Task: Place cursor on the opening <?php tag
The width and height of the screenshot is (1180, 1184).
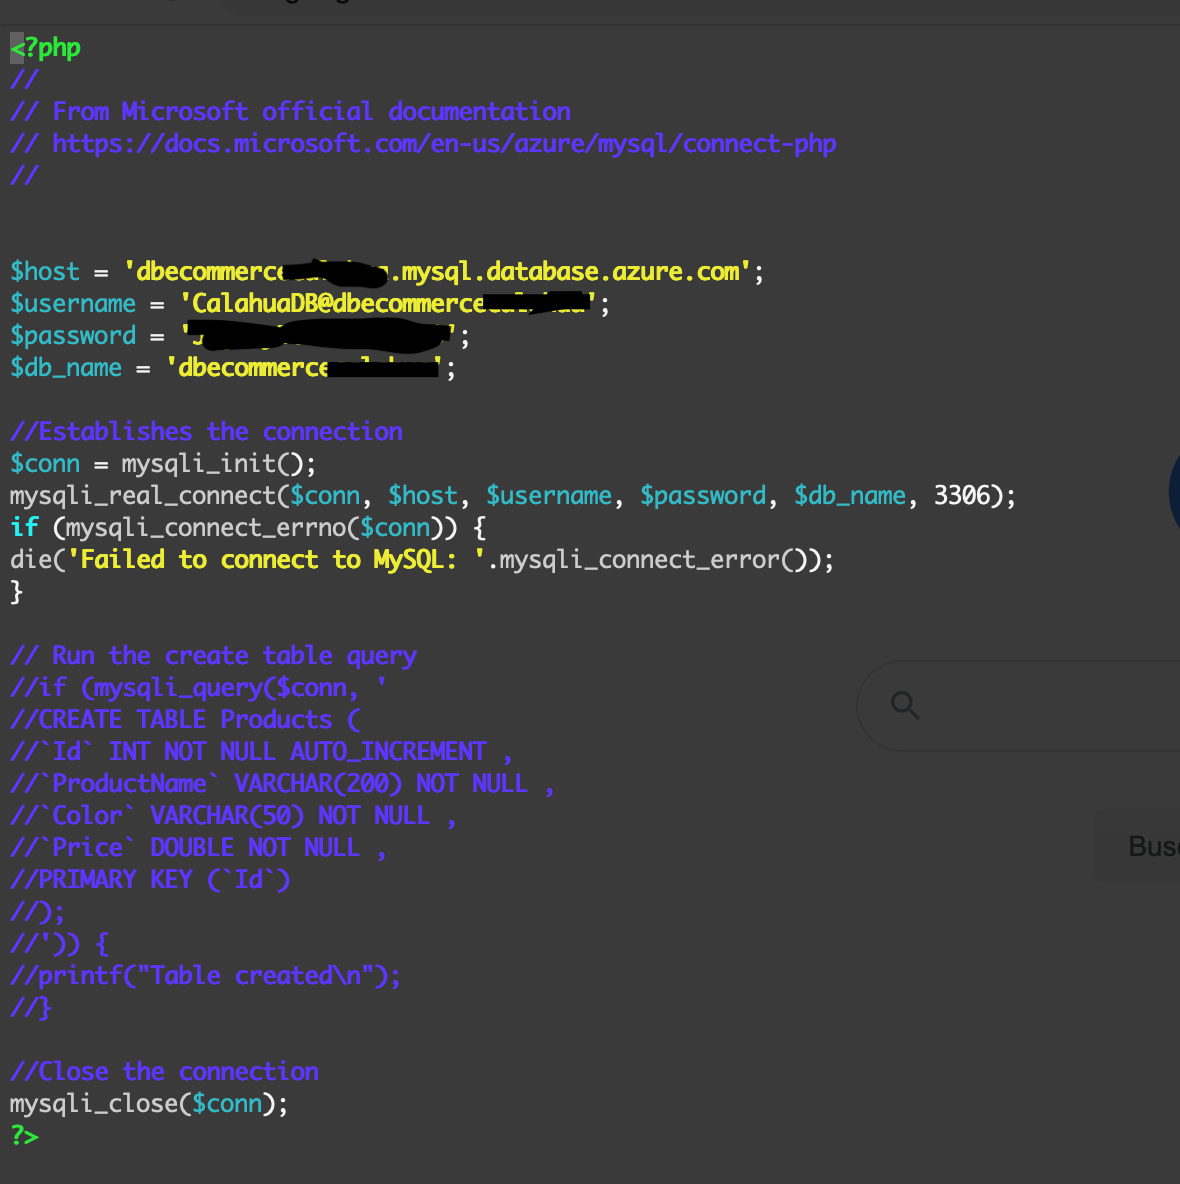Action: point(45,48)
